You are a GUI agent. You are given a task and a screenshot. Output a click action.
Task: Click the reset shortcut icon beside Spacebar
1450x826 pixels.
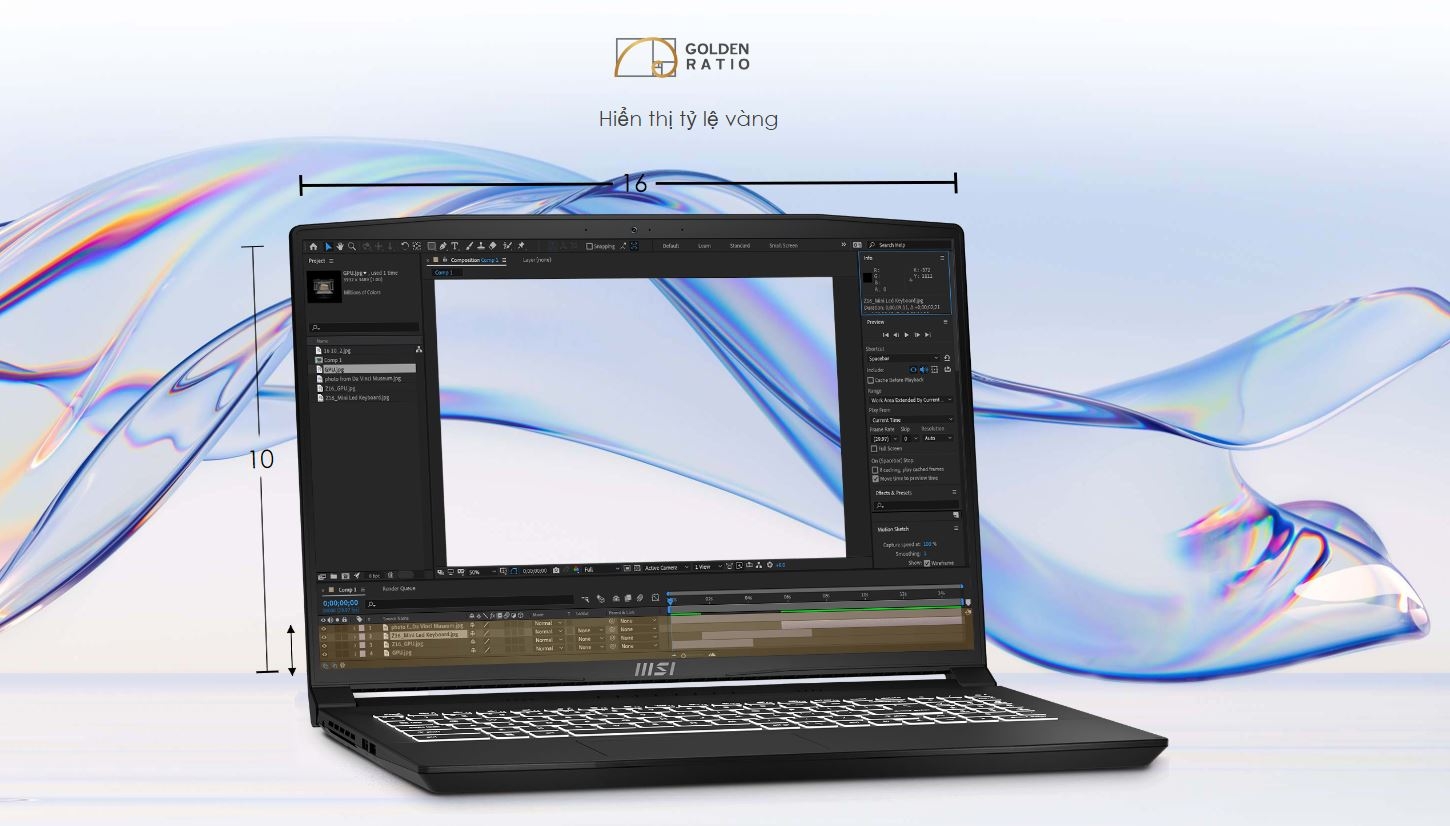[947, 358]
